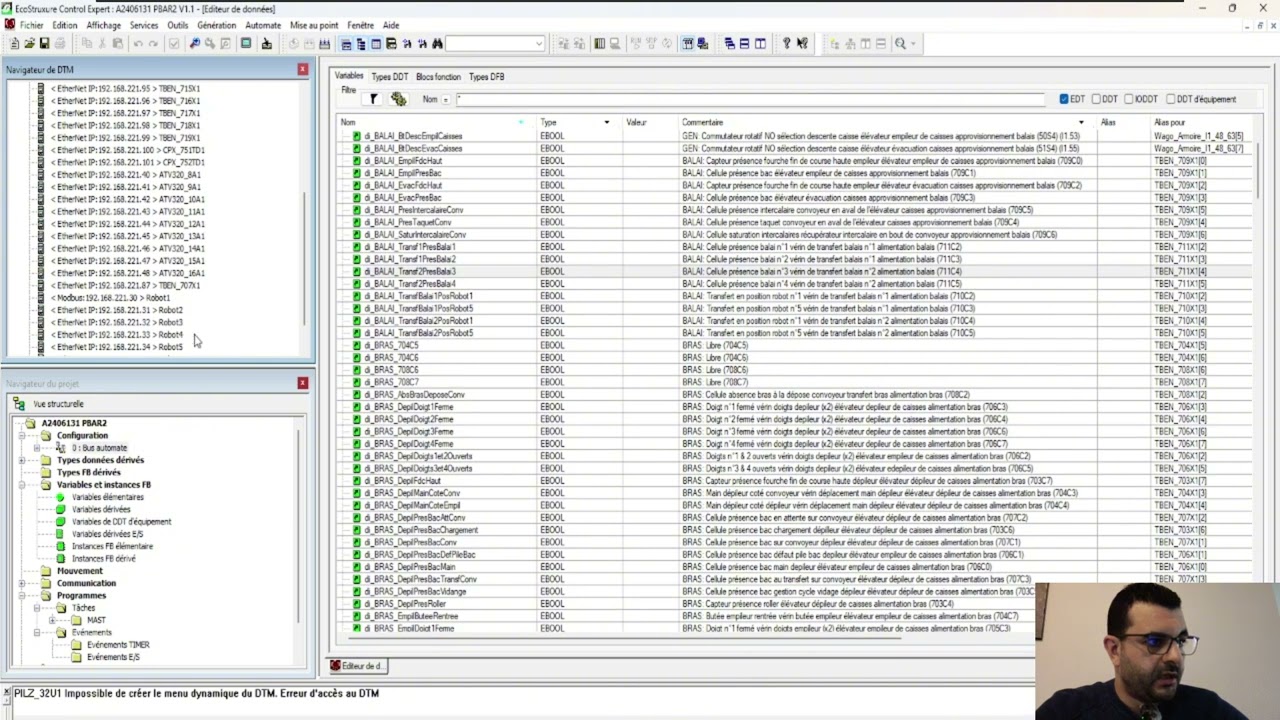Open the Fichier menu
Image resolution: width=1280 pixels, height=720 pixels.
point(31,25)
